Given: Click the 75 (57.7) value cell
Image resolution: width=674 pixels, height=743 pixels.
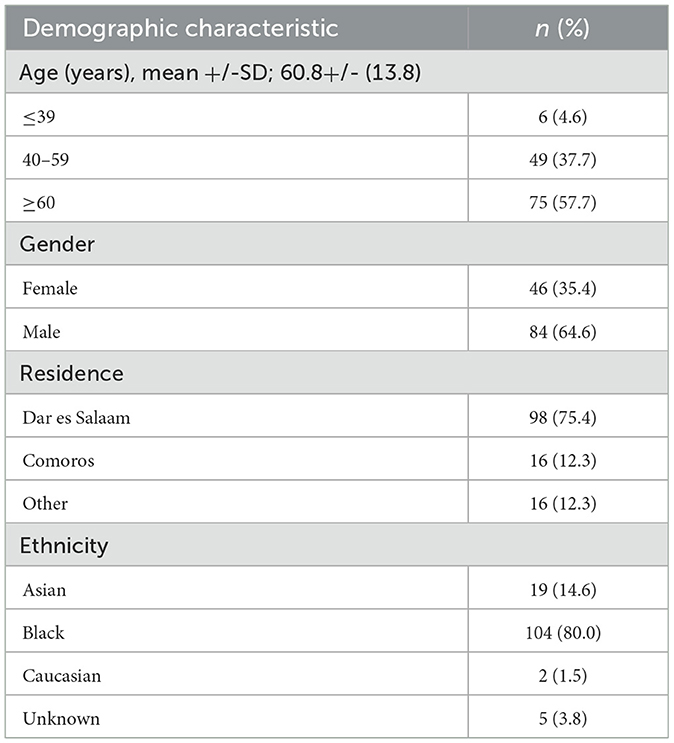Looking at the screenshot, I should (x=563, y=202).
